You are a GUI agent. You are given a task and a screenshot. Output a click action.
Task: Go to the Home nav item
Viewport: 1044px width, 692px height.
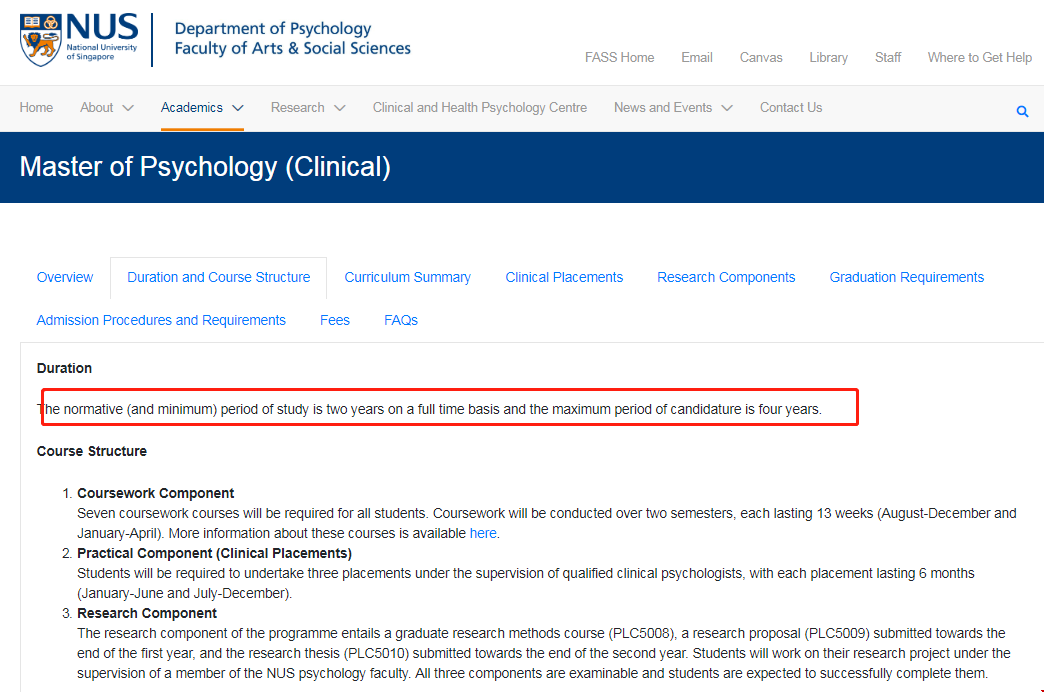pos(37,108)
